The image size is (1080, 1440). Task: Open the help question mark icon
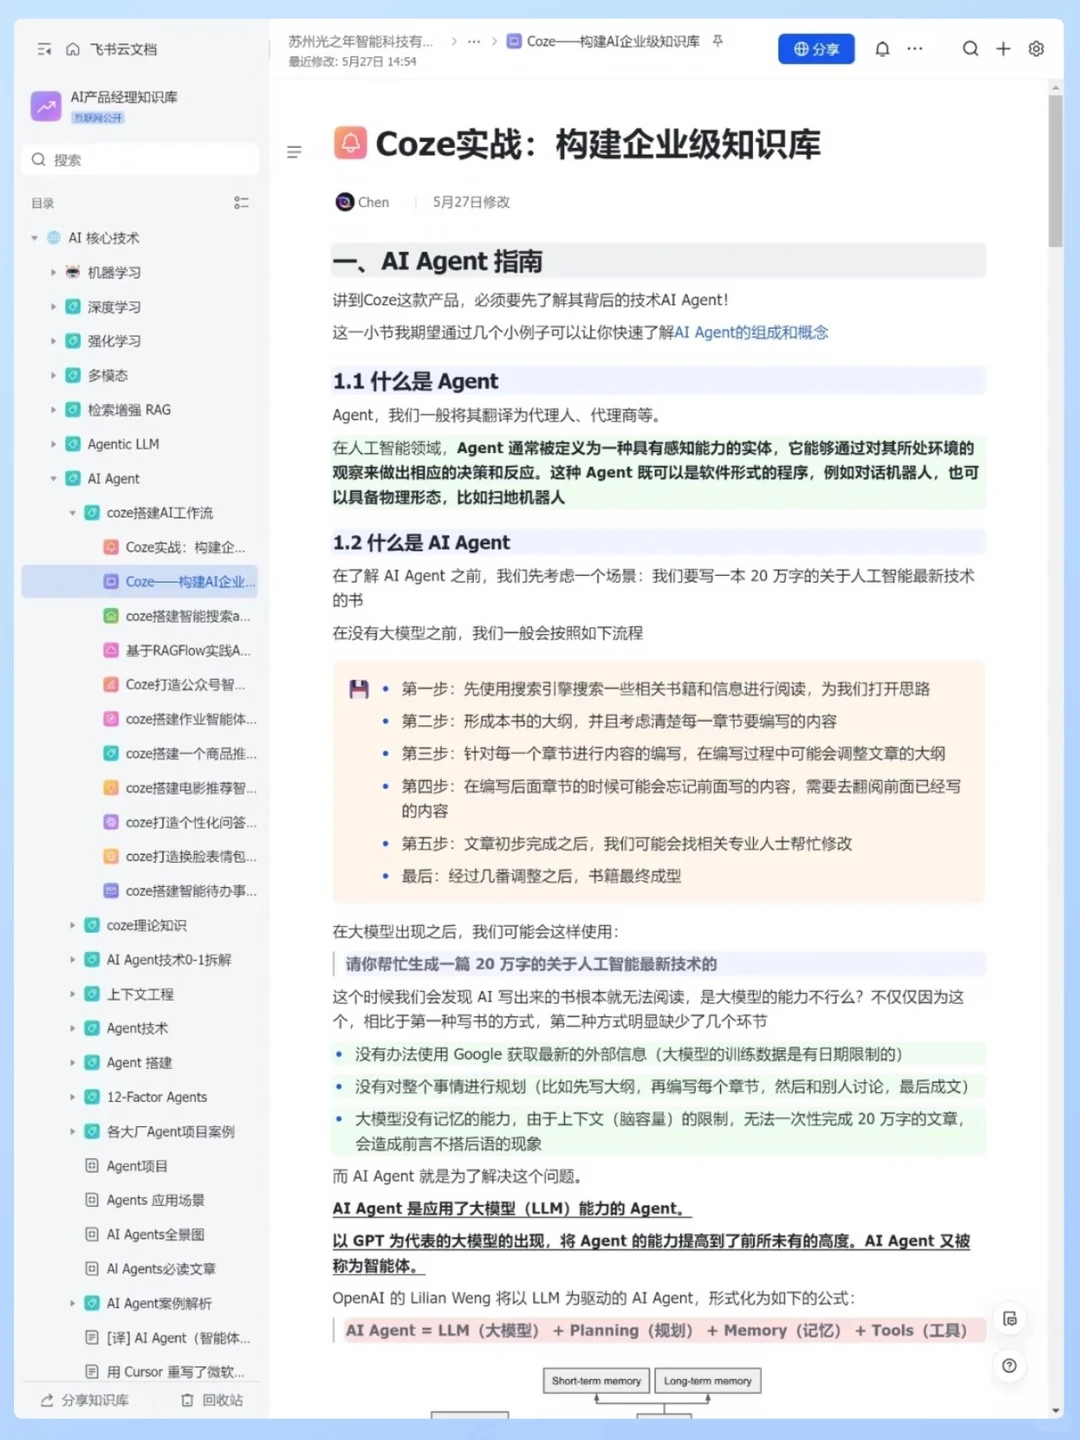pos(1010,1366)
